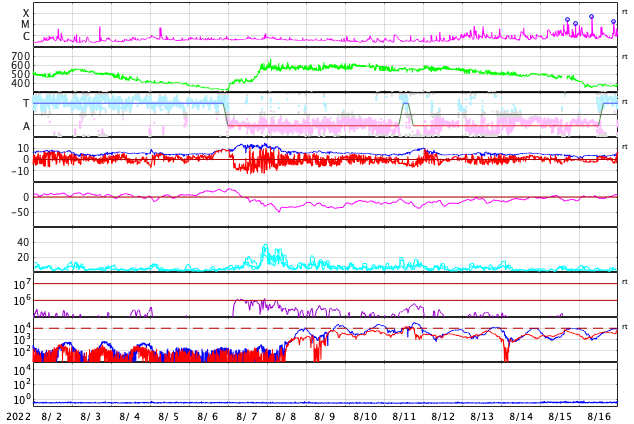
Task: Click the 600 label on the green panel
Action: point(21,65)
